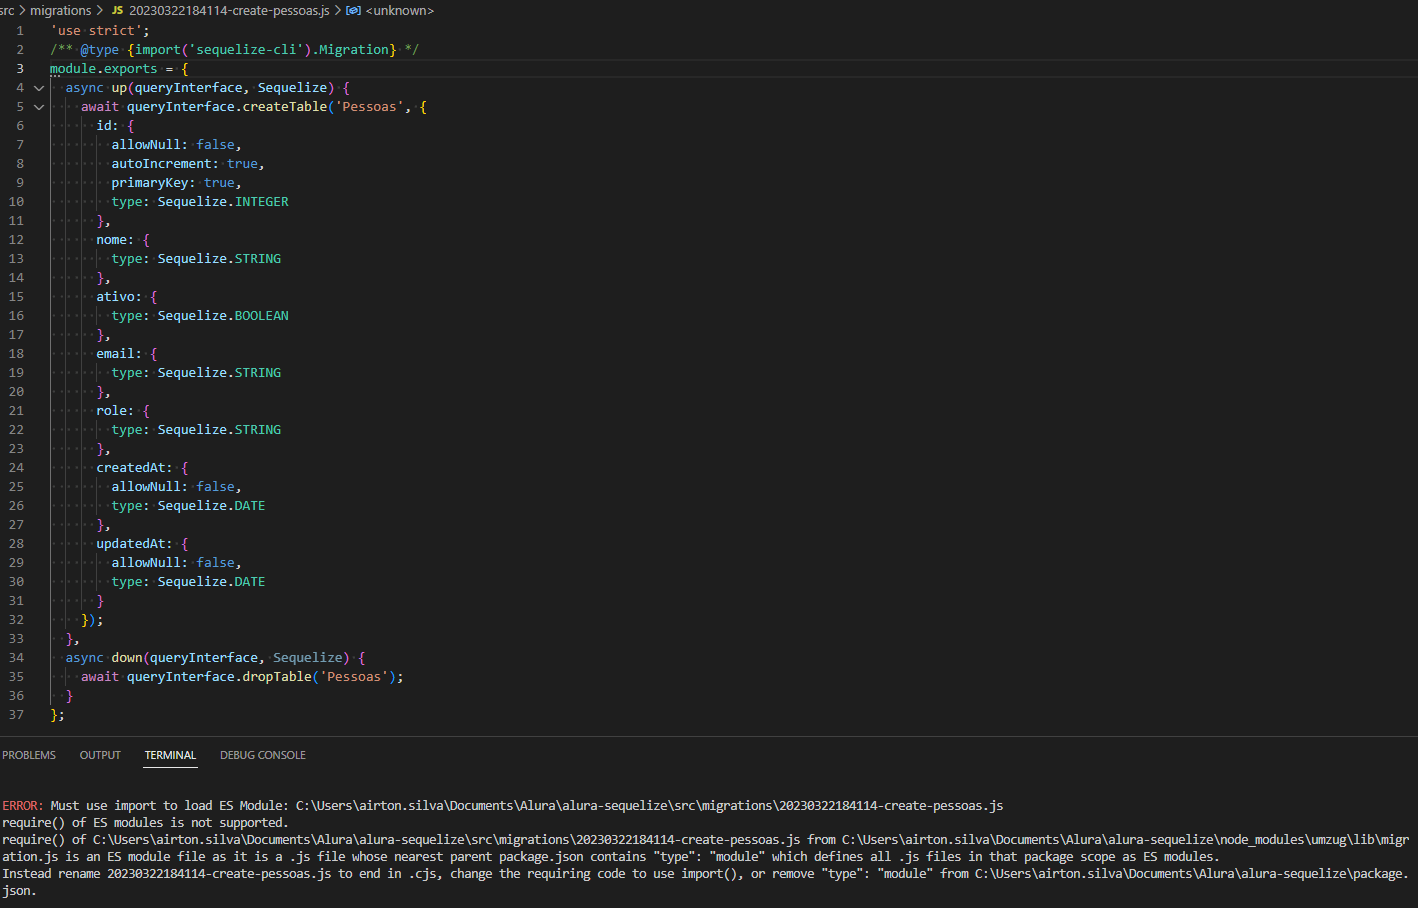This screenshot has height=908, width=1418.
Task: Click Sequelize.STRING on line 13
Action: [219, 259]
